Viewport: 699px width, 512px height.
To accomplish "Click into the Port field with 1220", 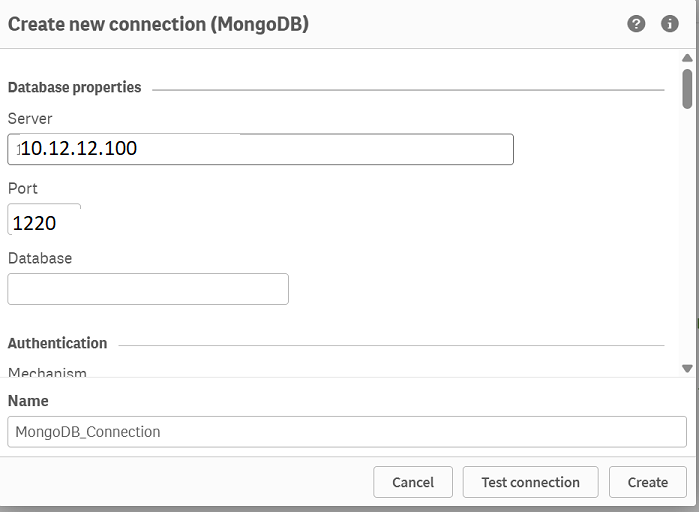I will pyautogui.click(x=44, y=219).
